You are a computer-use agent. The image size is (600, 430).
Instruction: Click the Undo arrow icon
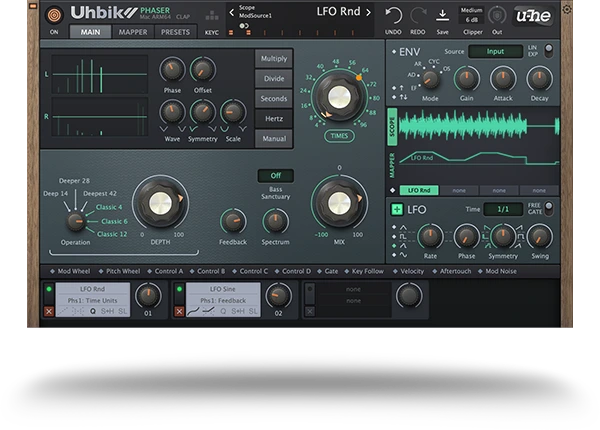[393, 14]
